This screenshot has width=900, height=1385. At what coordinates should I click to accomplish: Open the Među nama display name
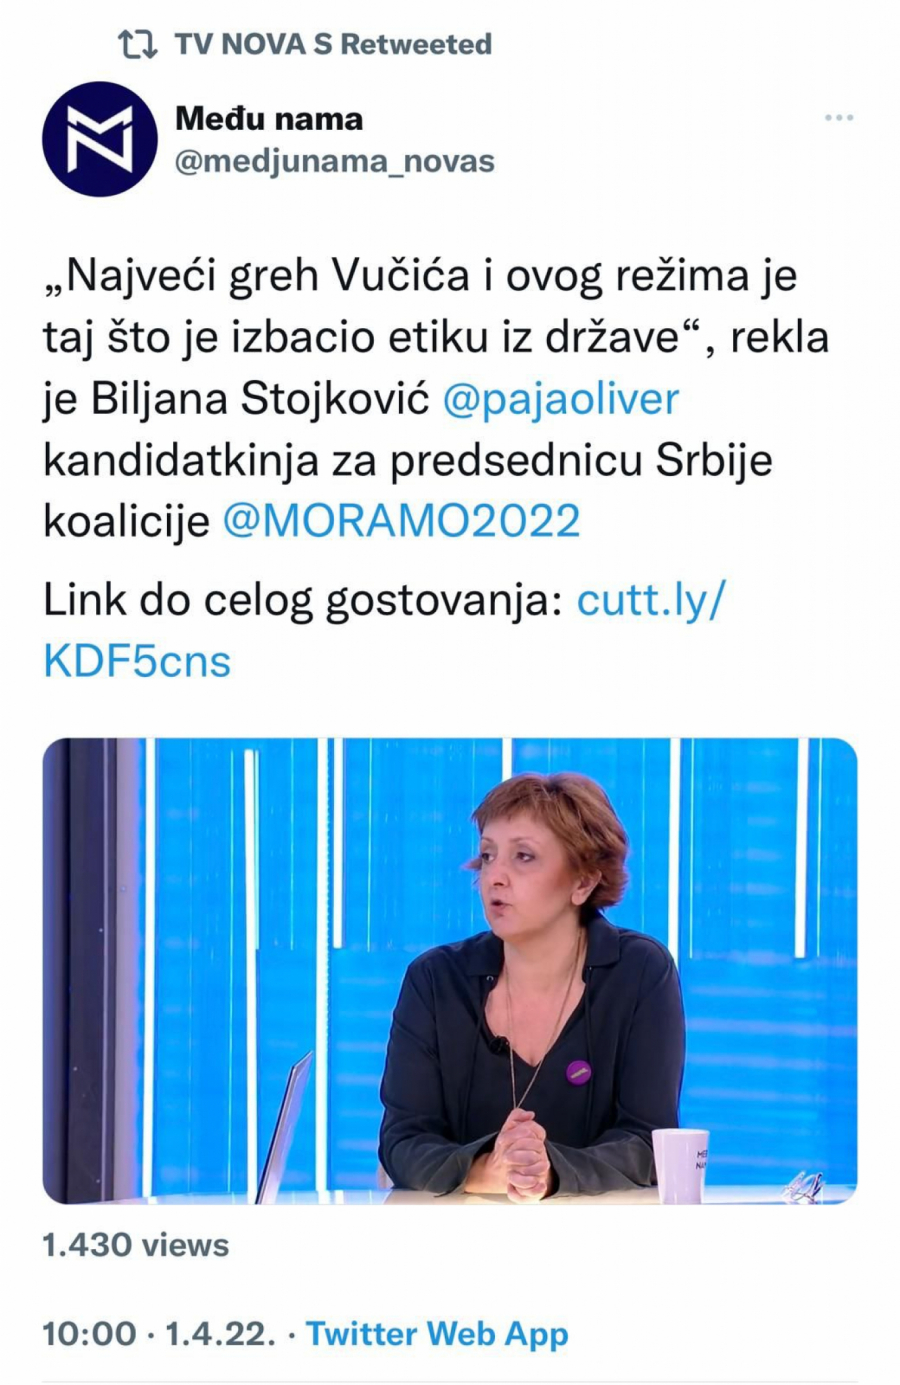269,118
